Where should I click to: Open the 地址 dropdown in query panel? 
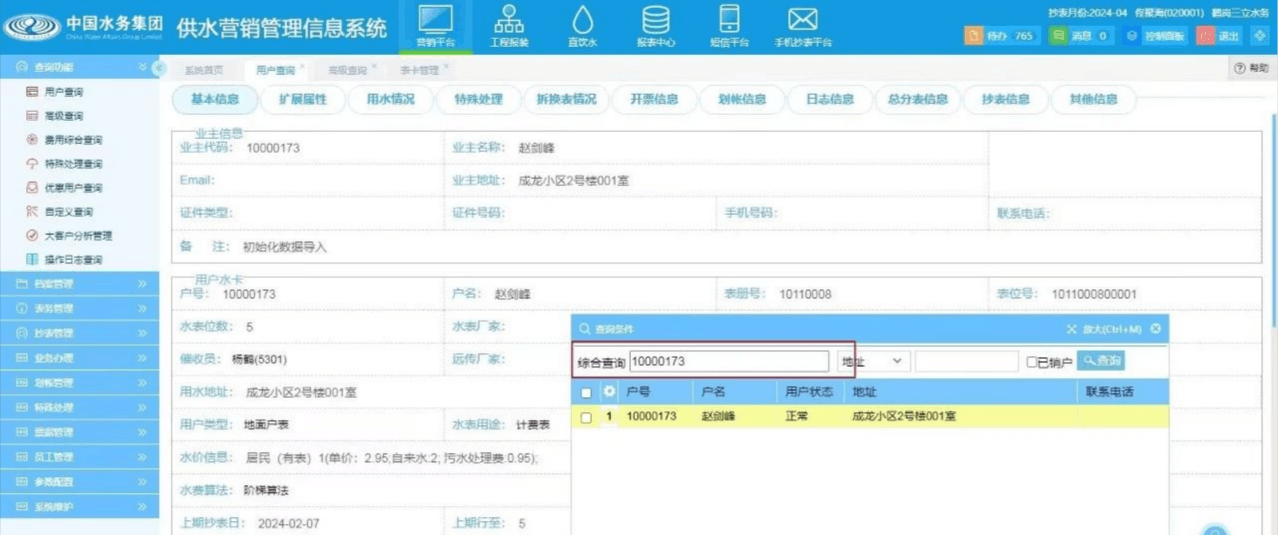point(872,361)
